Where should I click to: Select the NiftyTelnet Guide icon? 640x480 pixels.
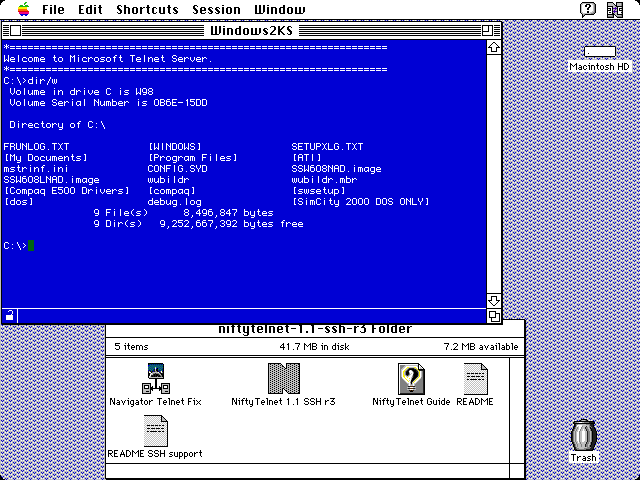pyautogui.click(x=411, y=379)
